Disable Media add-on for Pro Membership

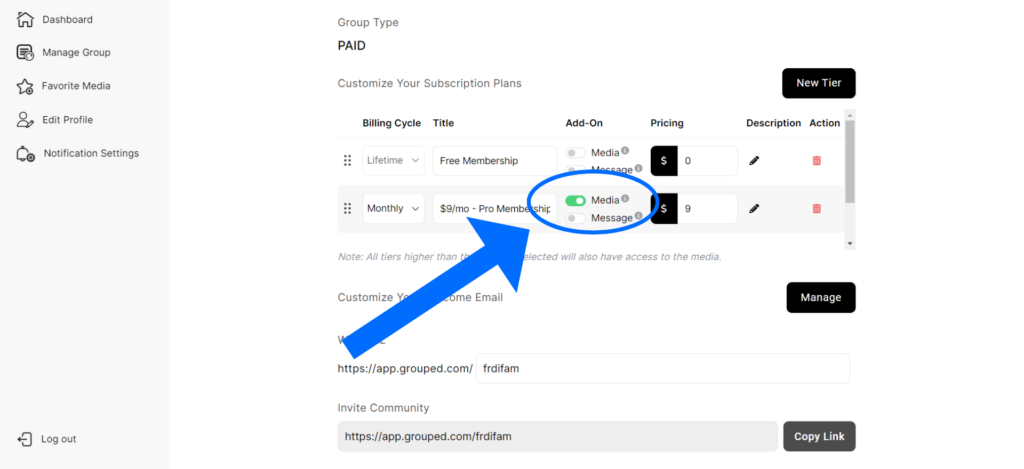[x=575, y=201]
